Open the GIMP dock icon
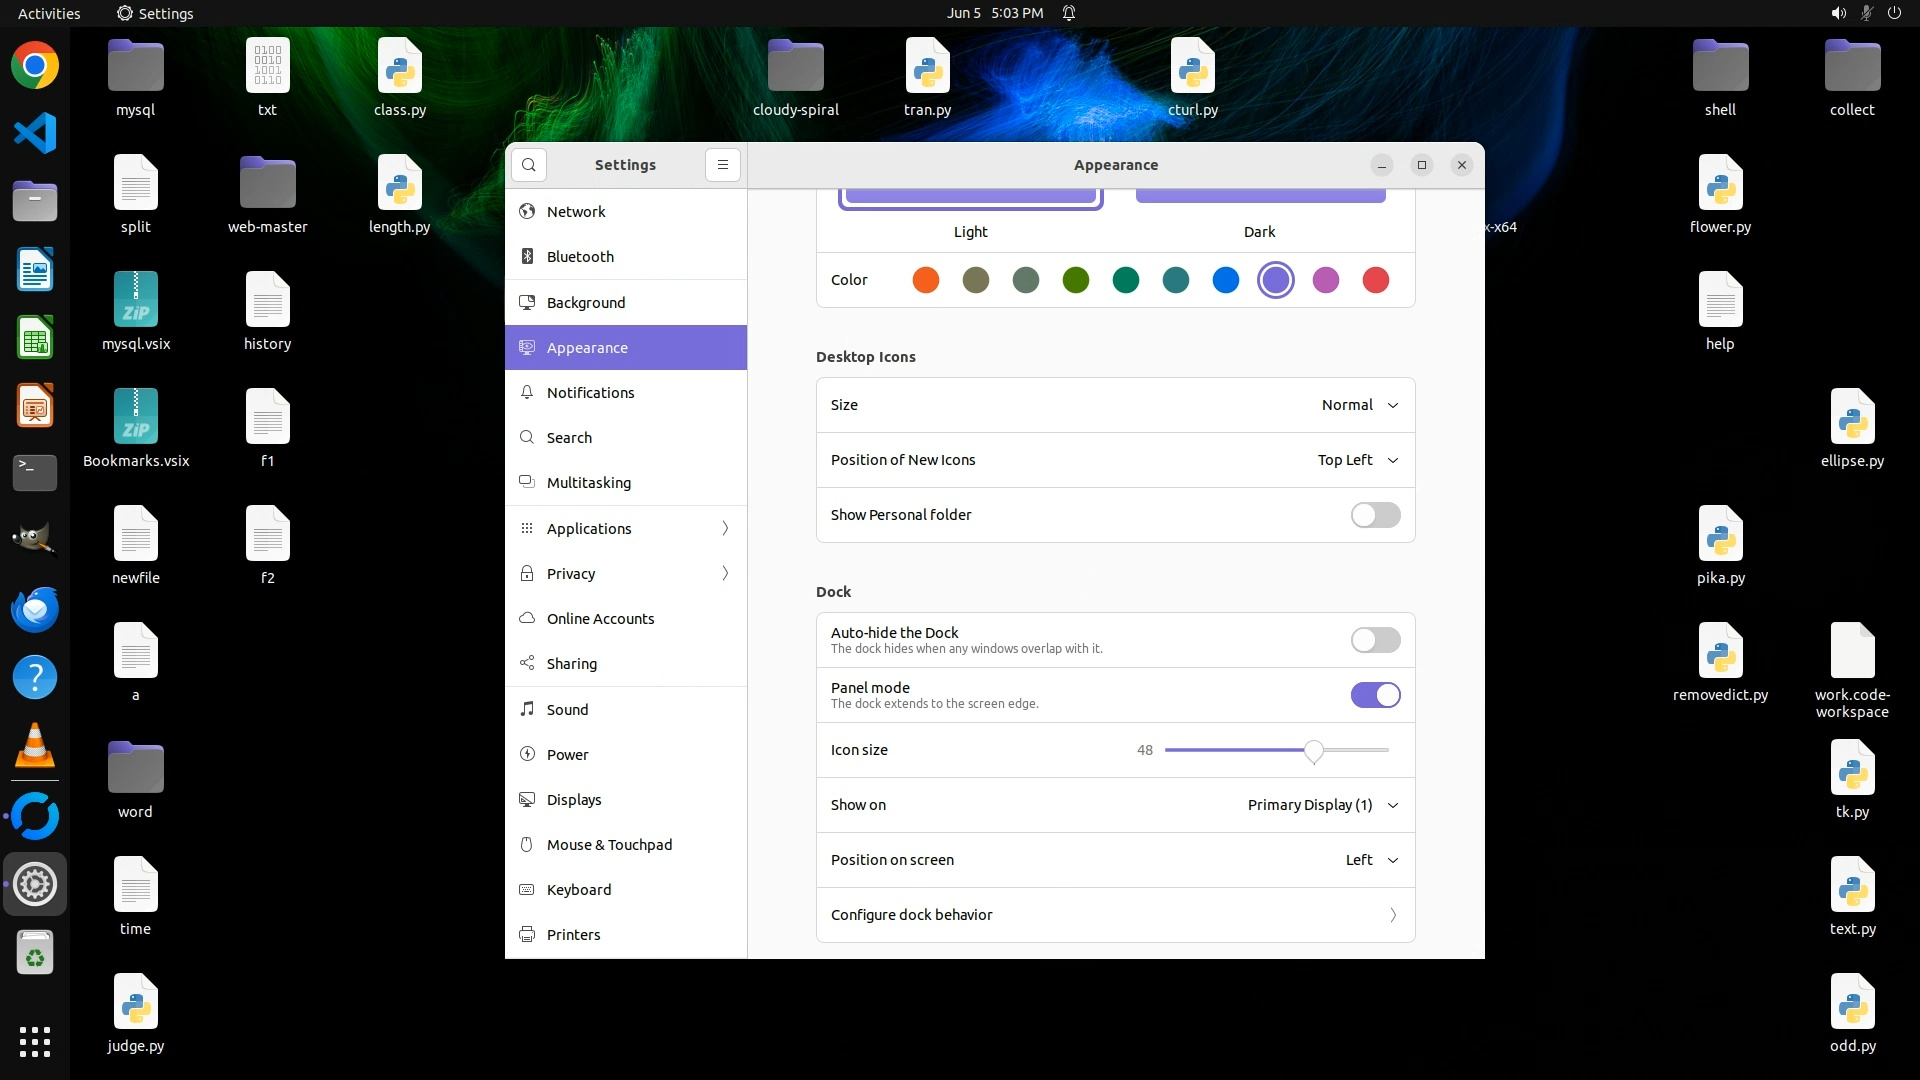 pos(35,540)
